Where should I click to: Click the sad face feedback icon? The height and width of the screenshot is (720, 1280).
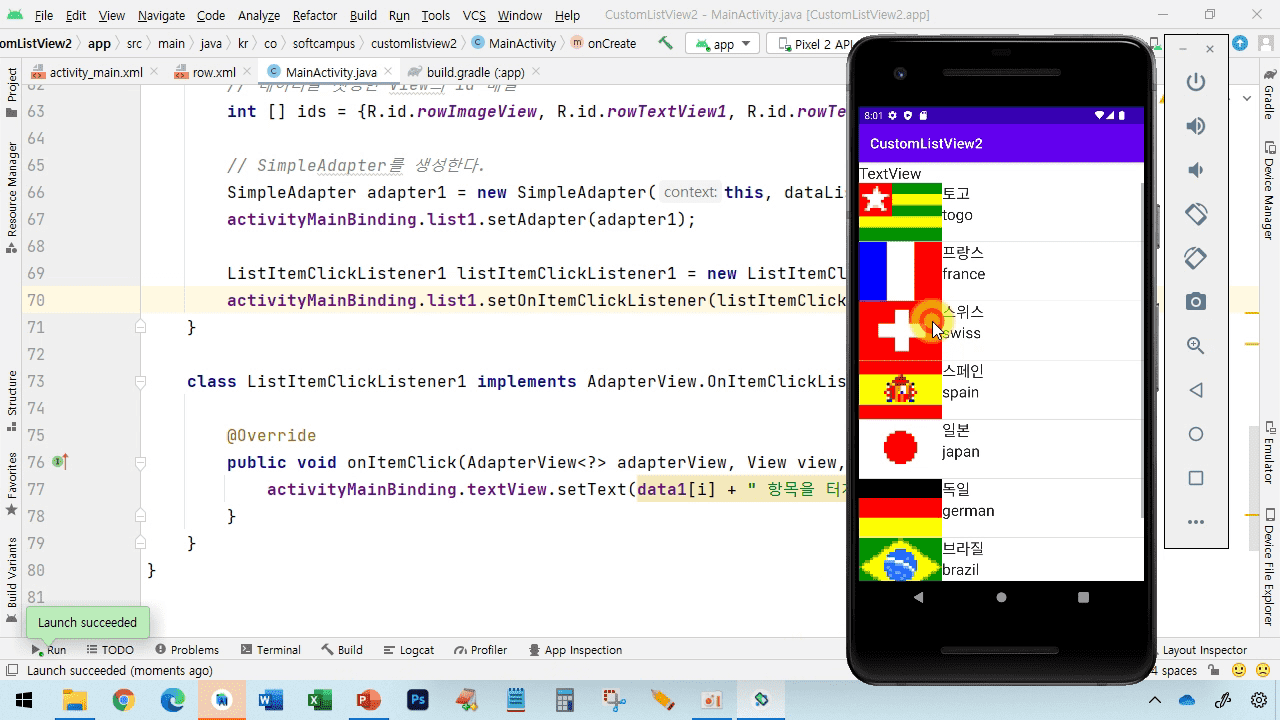click(1260, 671)
